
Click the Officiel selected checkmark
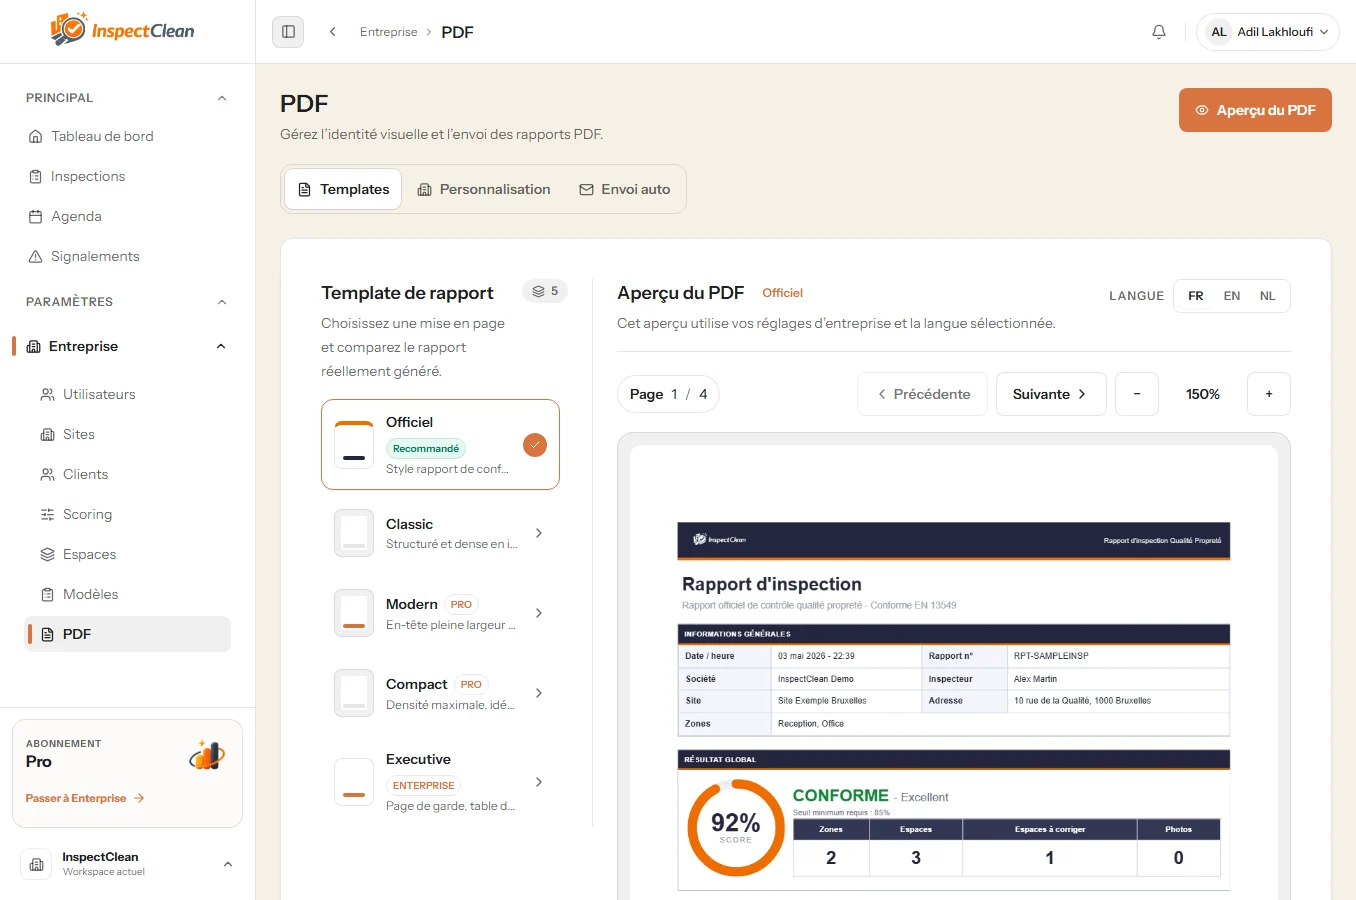[535, 445]
